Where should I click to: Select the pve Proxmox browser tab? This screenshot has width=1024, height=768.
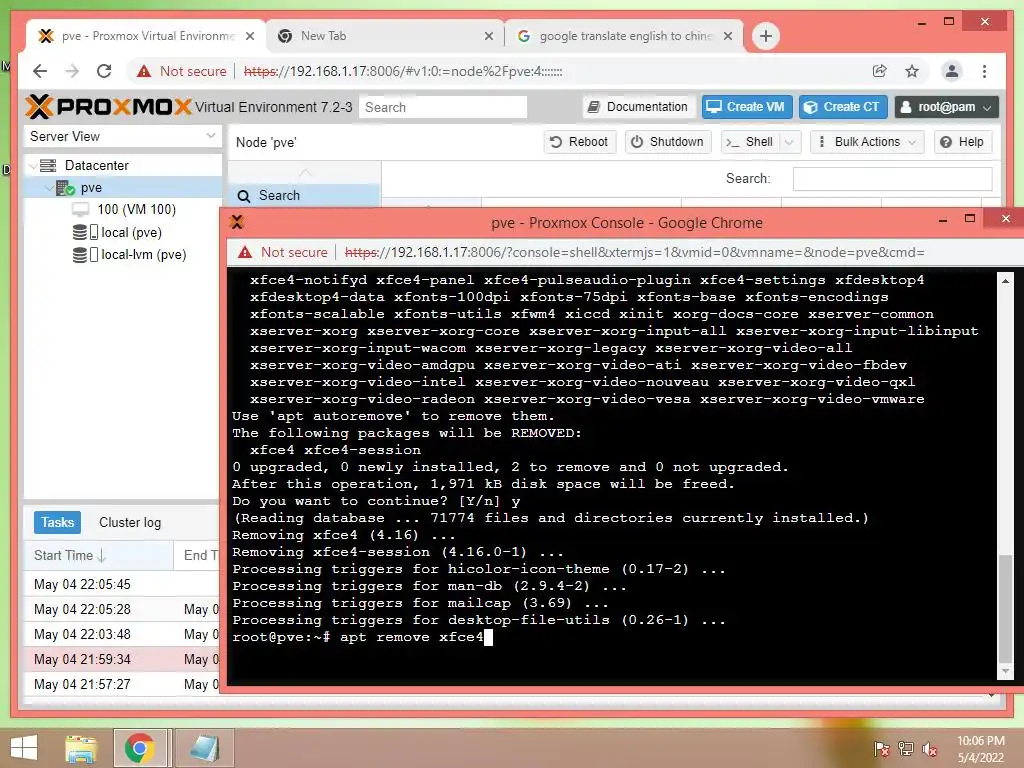coord(147,36)
